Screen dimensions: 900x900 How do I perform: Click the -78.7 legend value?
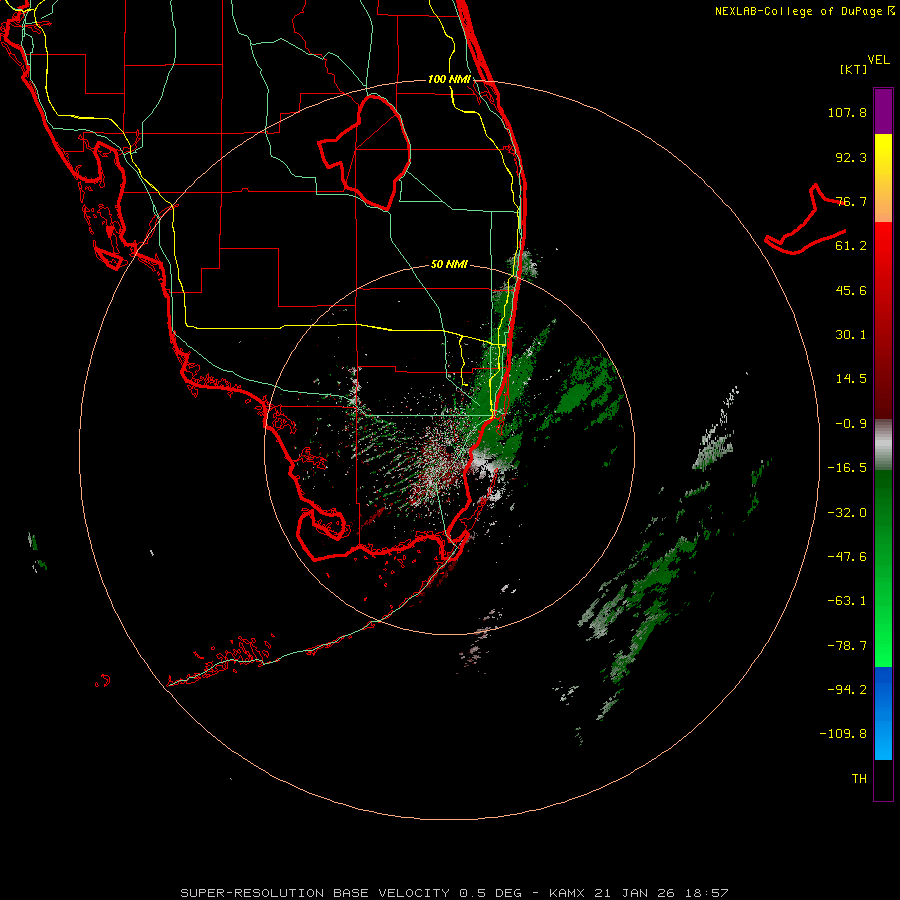[x=847, y=646]
